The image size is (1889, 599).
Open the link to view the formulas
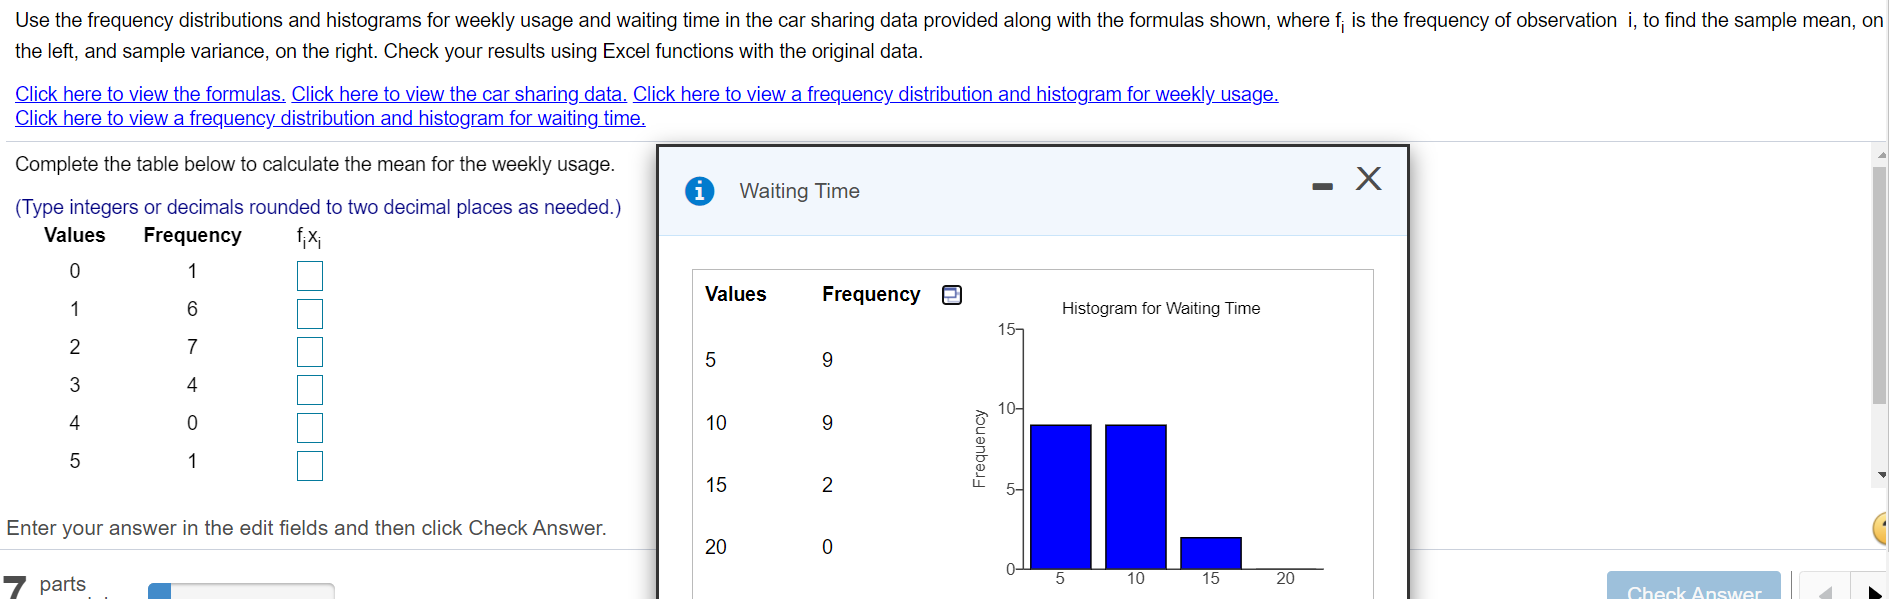pyautogui.click(x=148, y=93)
